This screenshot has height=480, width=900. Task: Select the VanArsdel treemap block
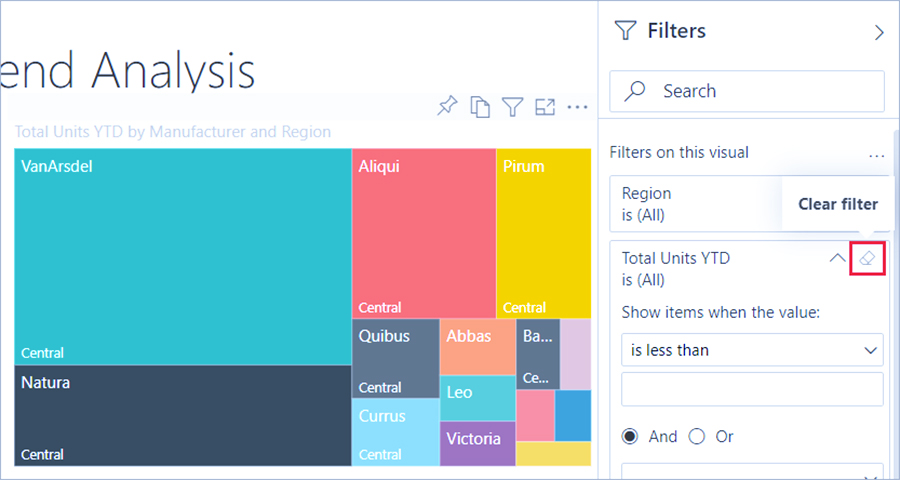(x=182, y=257)
